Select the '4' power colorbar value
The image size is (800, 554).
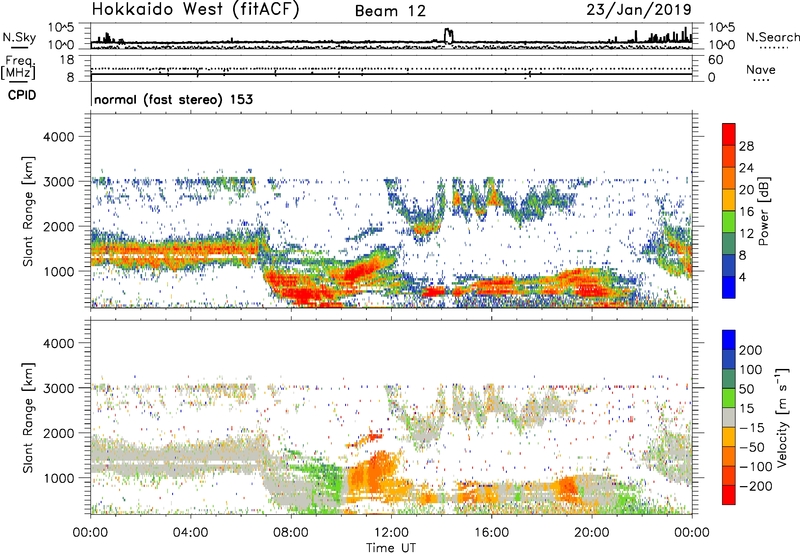742,277
